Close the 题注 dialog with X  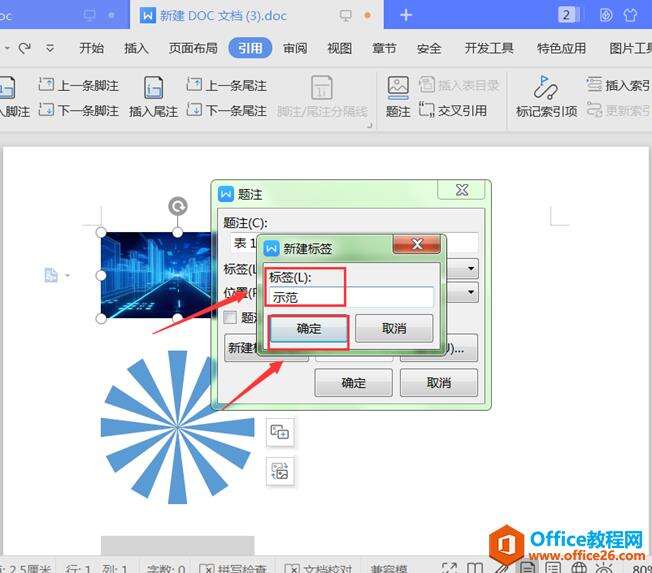(x=461, y=190)
